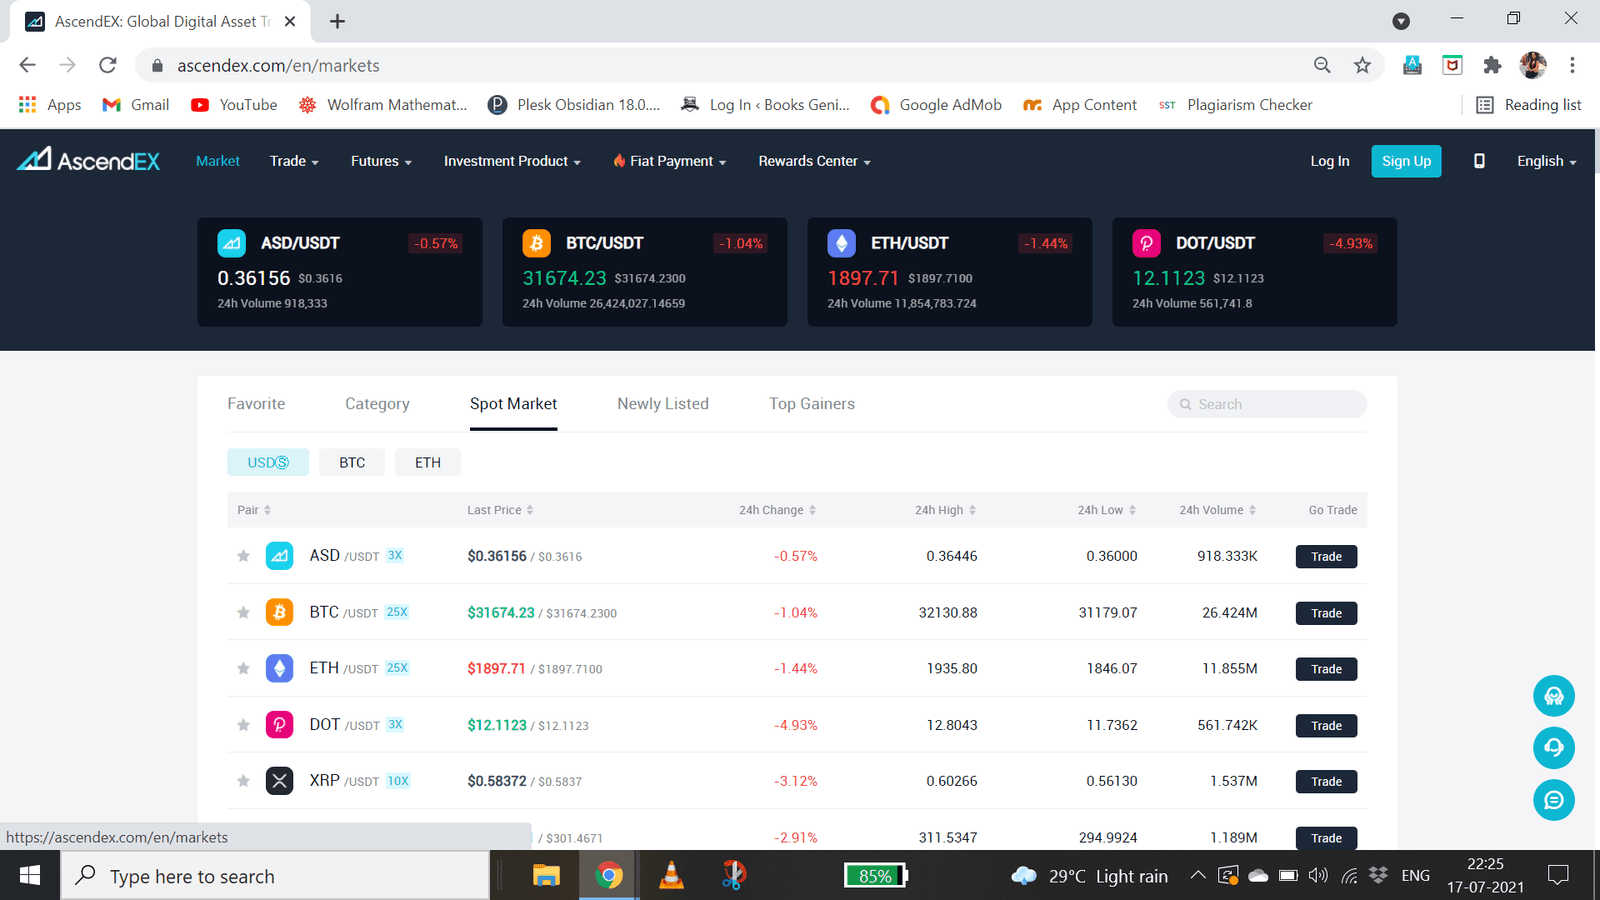The width and height of the screenshot is (1600, 900).
Task: Open the DOT/USDT ticker card icon
Action: click(x=1146, y=243)
